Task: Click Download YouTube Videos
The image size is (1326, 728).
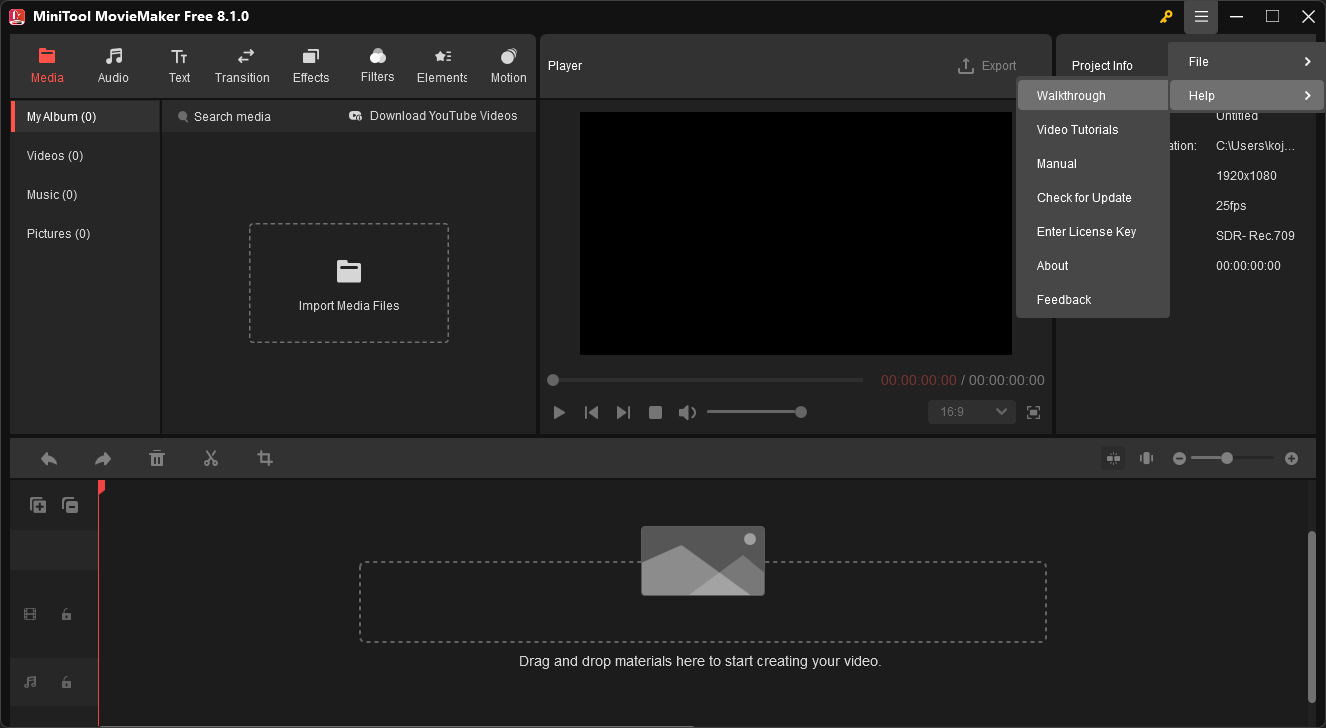Action: 433,116
